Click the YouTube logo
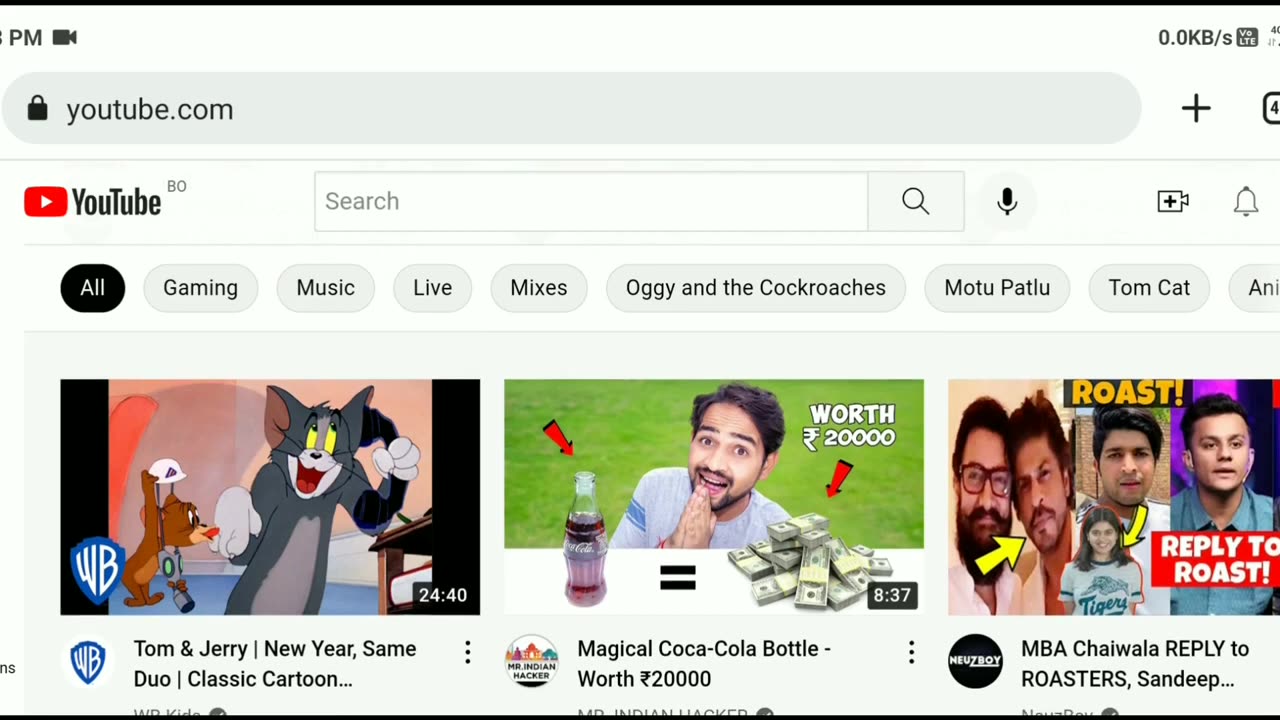 click(x=92, y=202)
